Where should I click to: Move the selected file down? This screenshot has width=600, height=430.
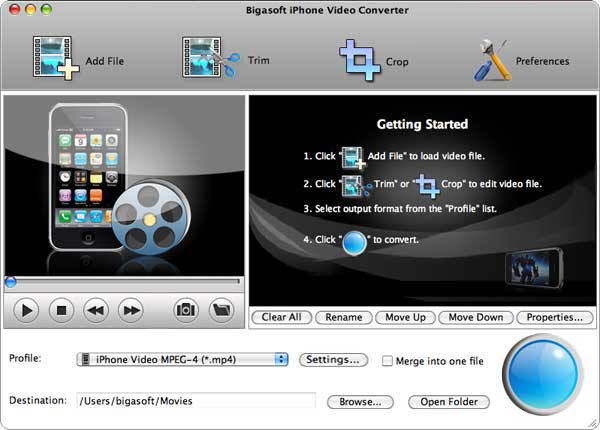click(476, 317)
